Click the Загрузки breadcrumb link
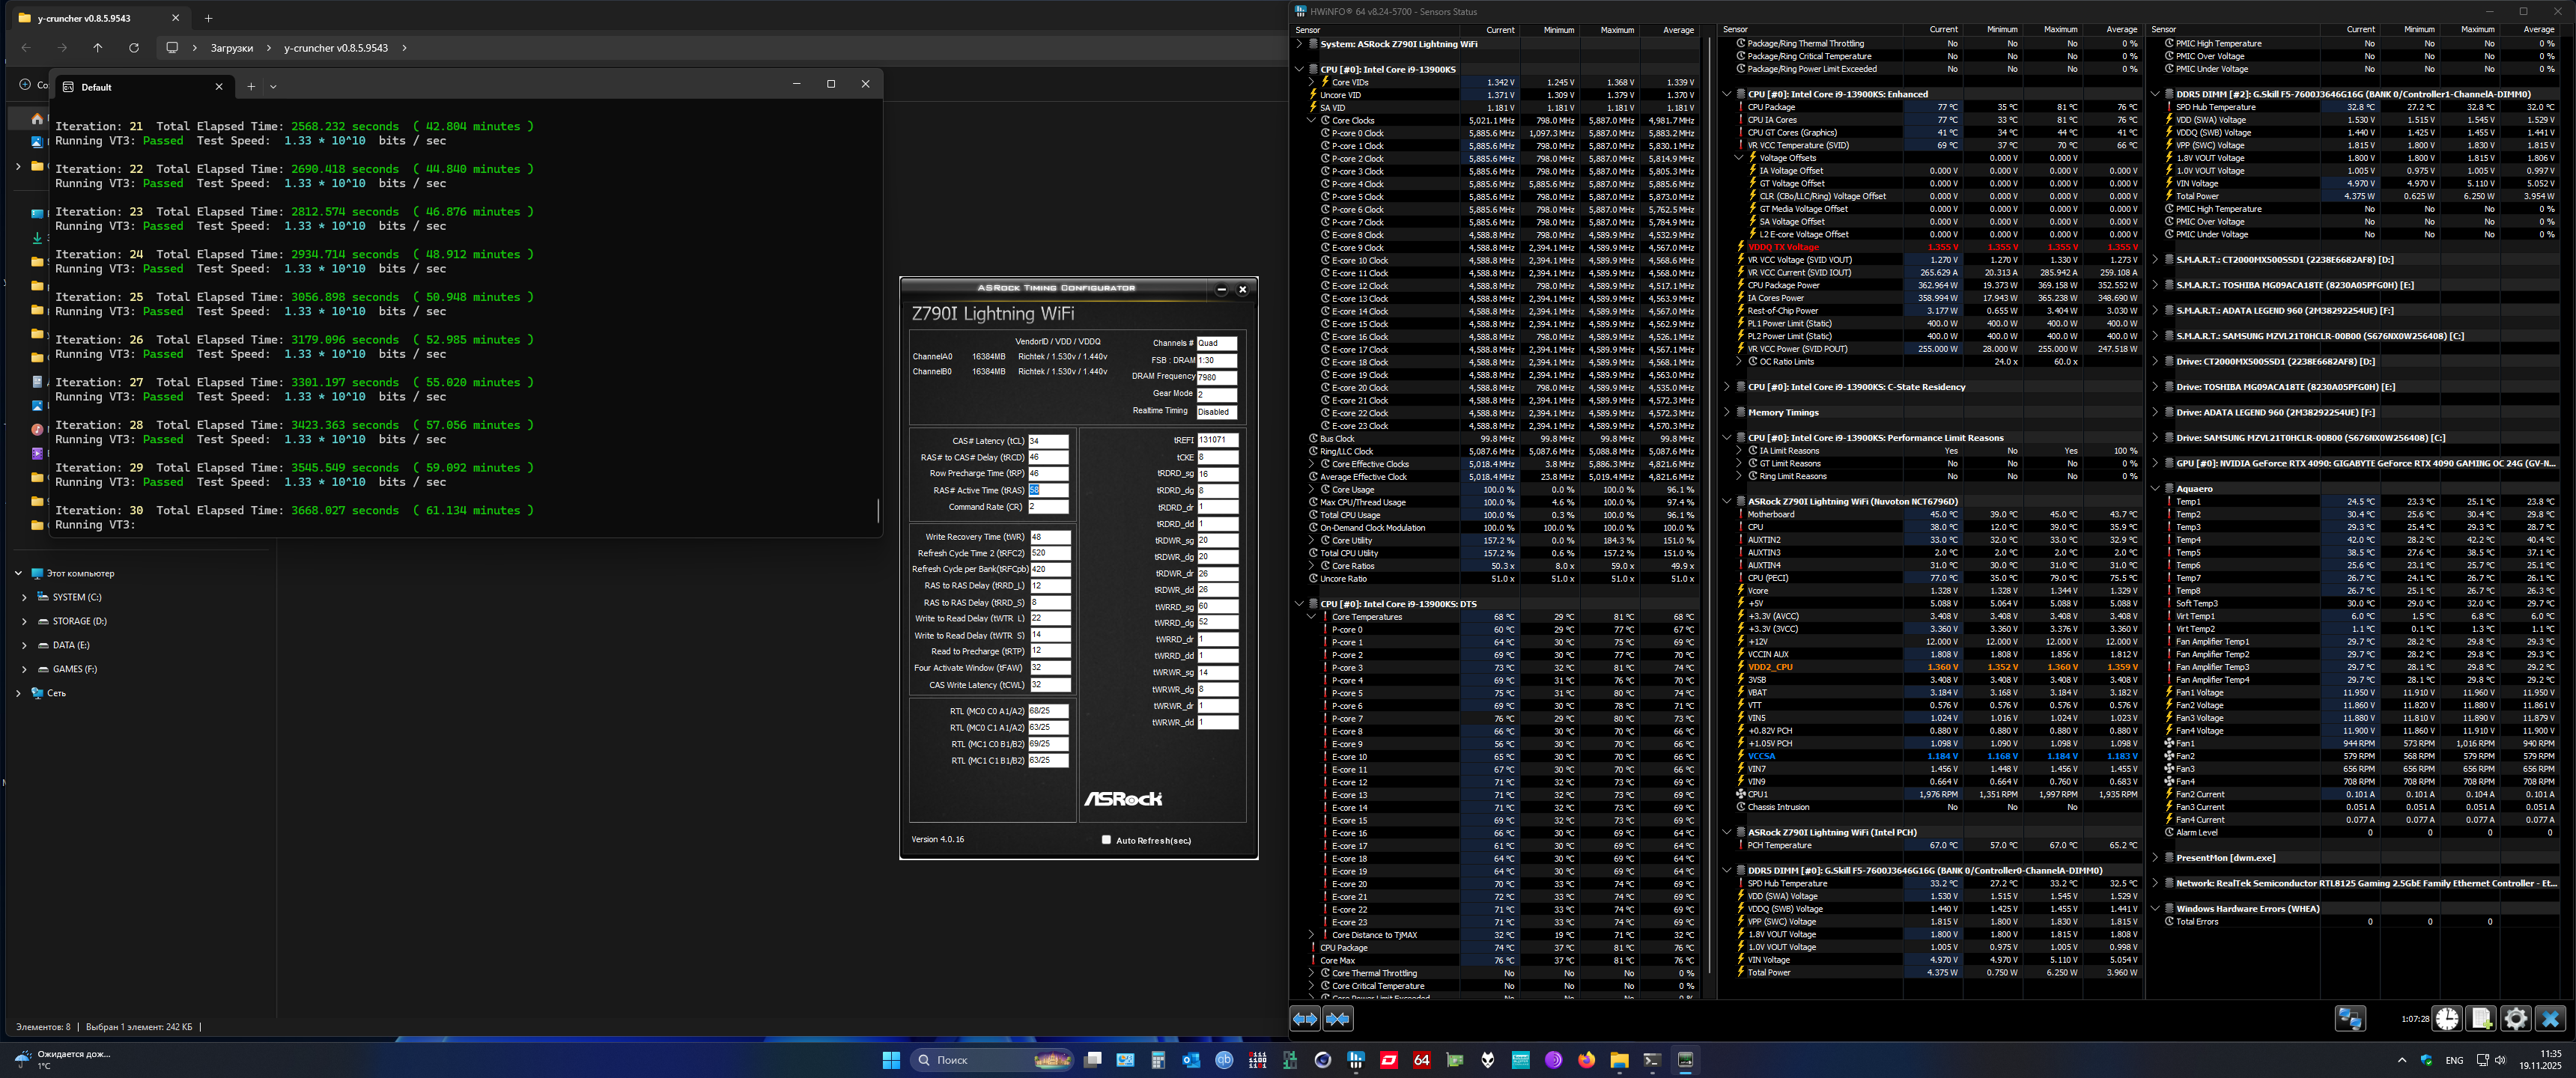The height and width of the screenshot is (1078, 2576). pyautogui.click(x=231, y=48)
